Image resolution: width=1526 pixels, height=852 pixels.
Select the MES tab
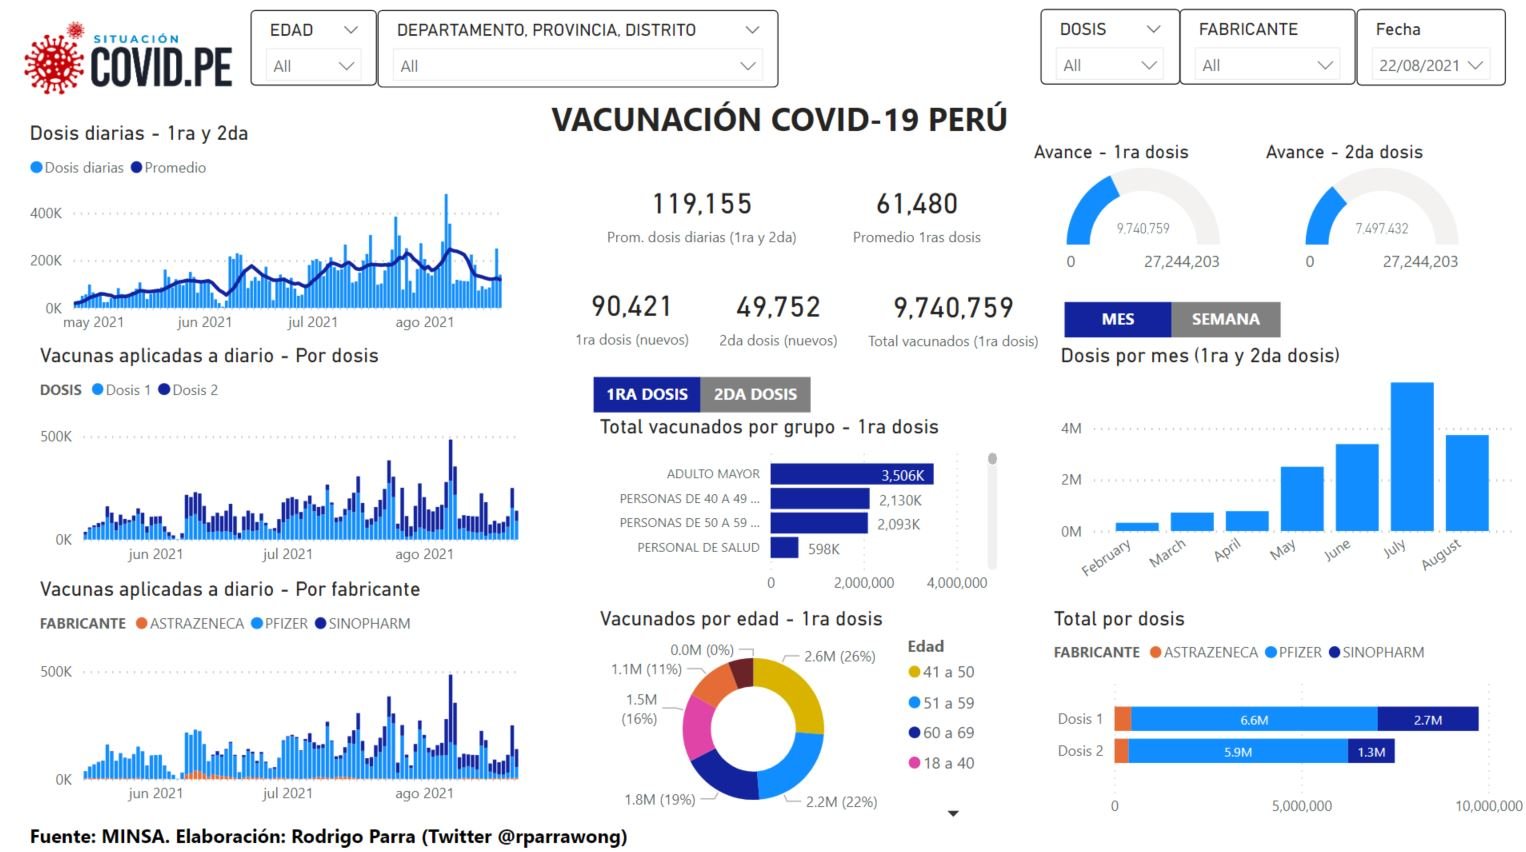(x=1117, y=319)
